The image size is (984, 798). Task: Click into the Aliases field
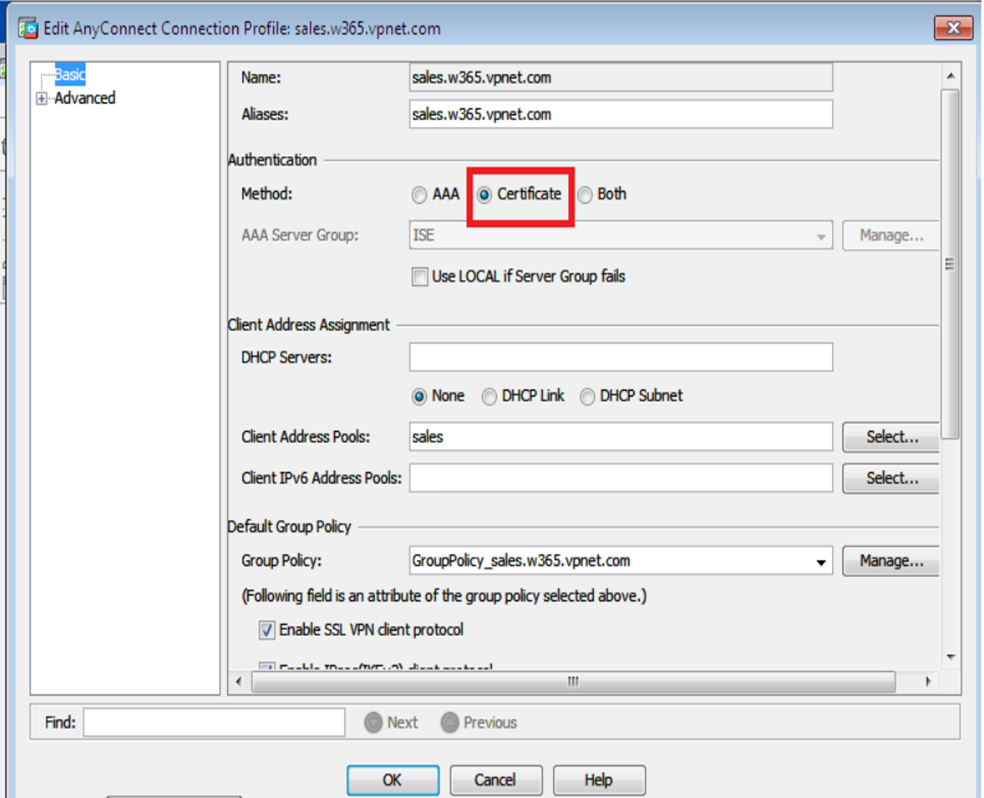click(x=621, y=114)
